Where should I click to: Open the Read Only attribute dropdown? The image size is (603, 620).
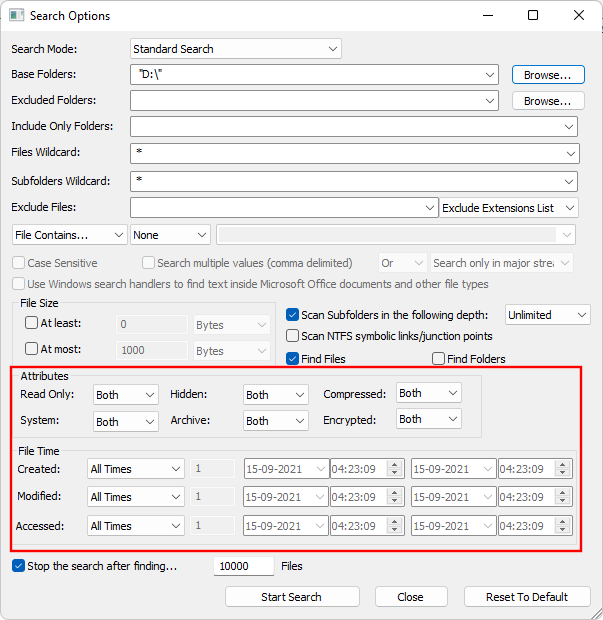point(125,395)
